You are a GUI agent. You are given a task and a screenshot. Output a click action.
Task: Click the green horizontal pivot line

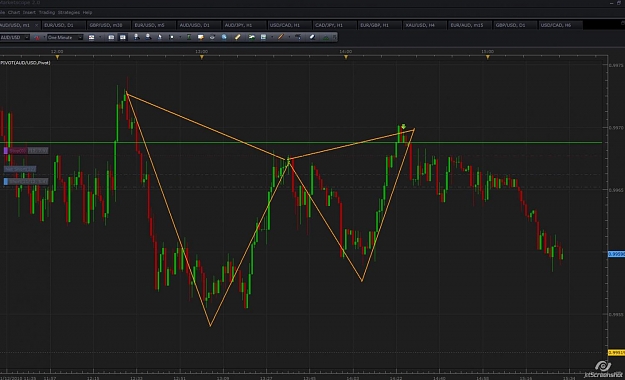301,142
